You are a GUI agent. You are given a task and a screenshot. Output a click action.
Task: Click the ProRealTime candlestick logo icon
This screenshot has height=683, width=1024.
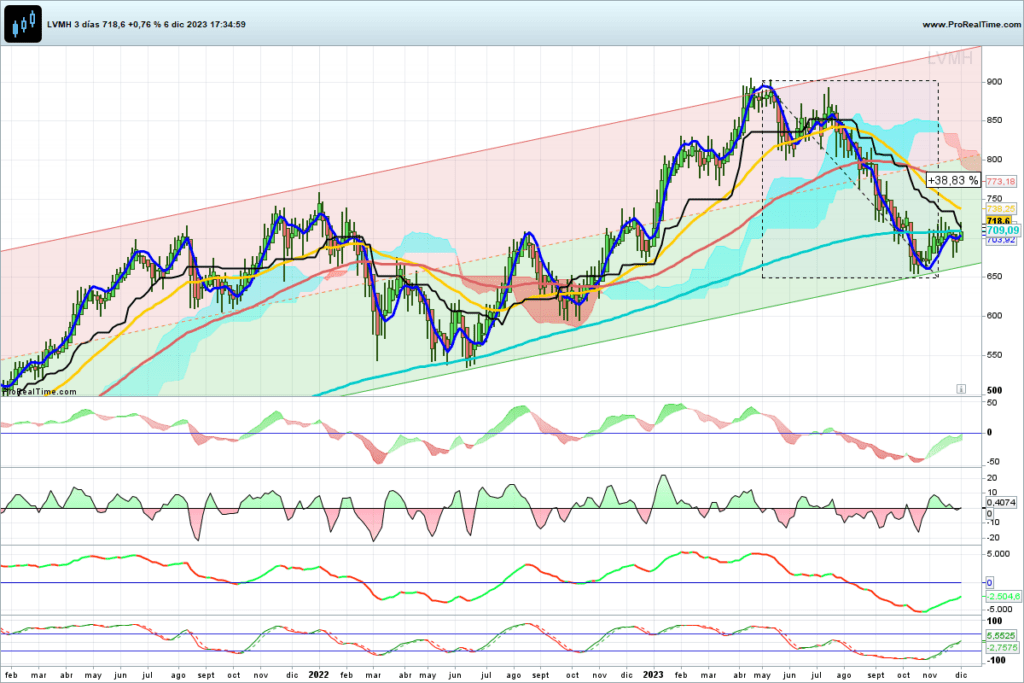23,24
